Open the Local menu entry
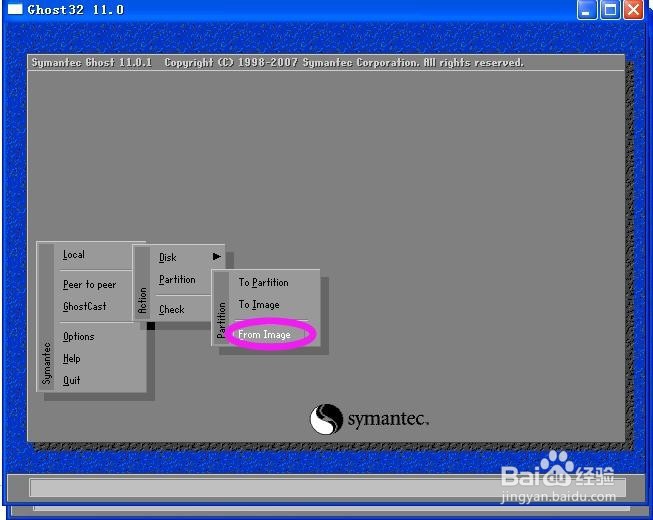This screenshot has width=653, height=520. click(74, 255)
